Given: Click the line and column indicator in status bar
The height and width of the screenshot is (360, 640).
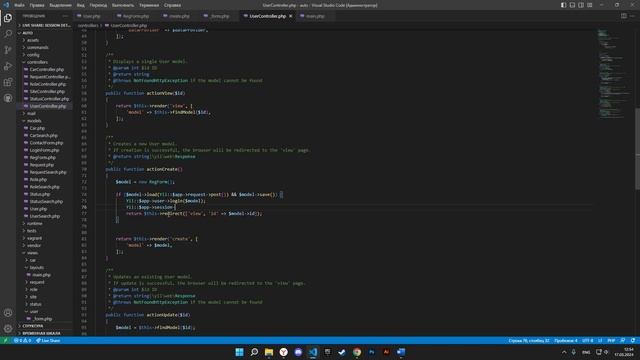Looking at the screenshot, I should (529, 340).
